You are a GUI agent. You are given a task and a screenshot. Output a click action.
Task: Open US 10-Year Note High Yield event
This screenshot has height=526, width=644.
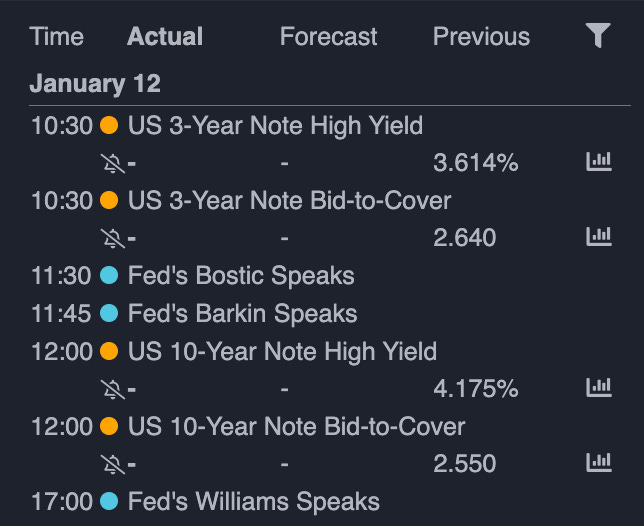pyautogui.click(x=282, y=352)
